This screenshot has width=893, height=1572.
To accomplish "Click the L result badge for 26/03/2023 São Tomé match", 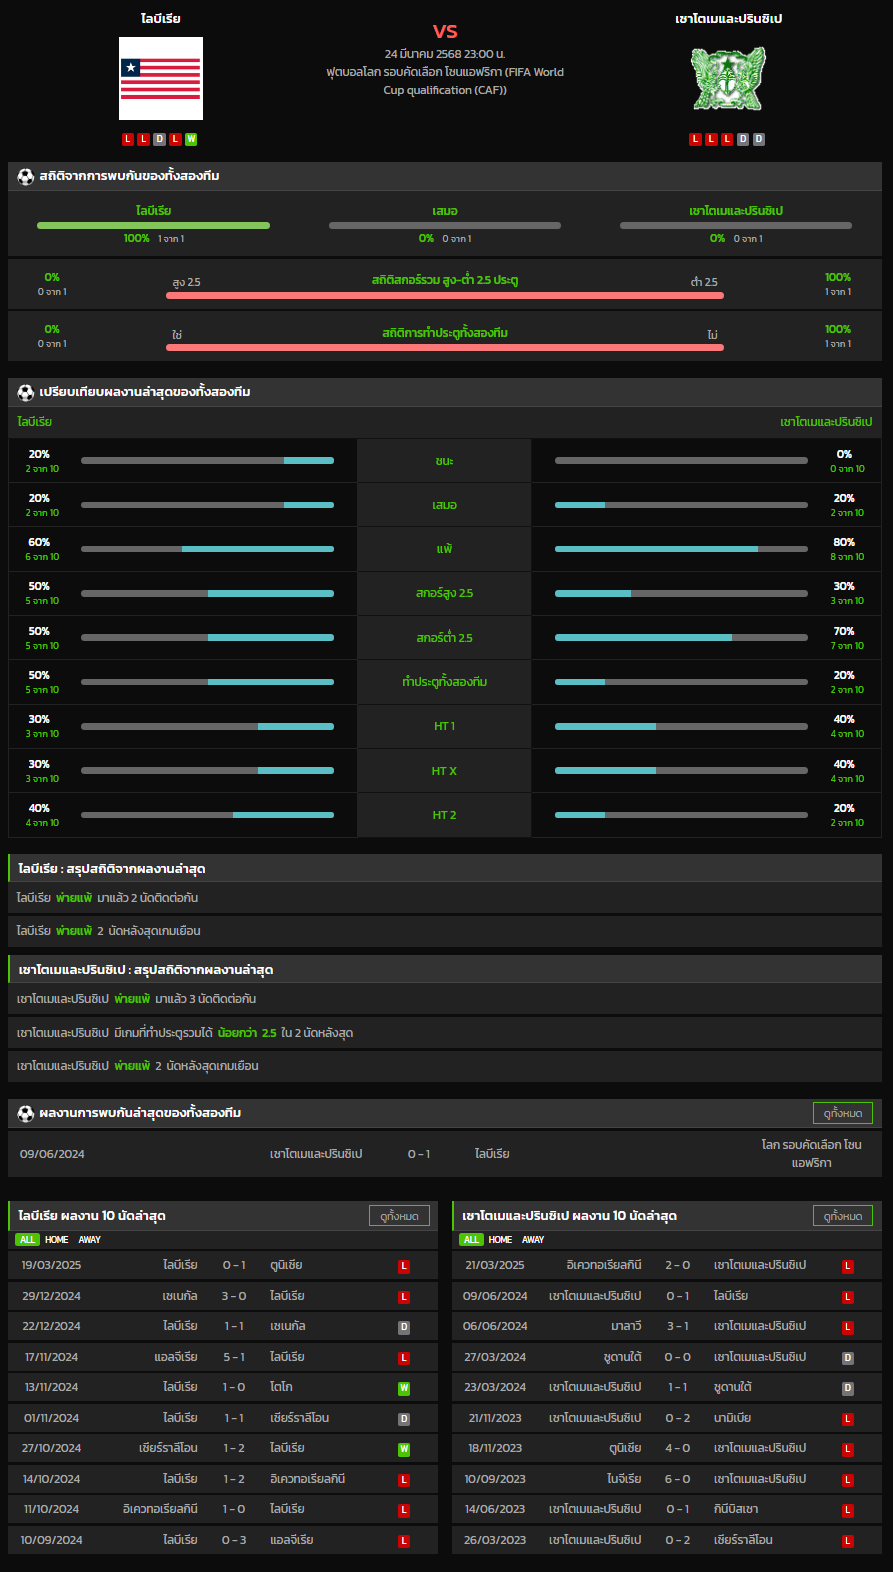I will coord(848,1541).
